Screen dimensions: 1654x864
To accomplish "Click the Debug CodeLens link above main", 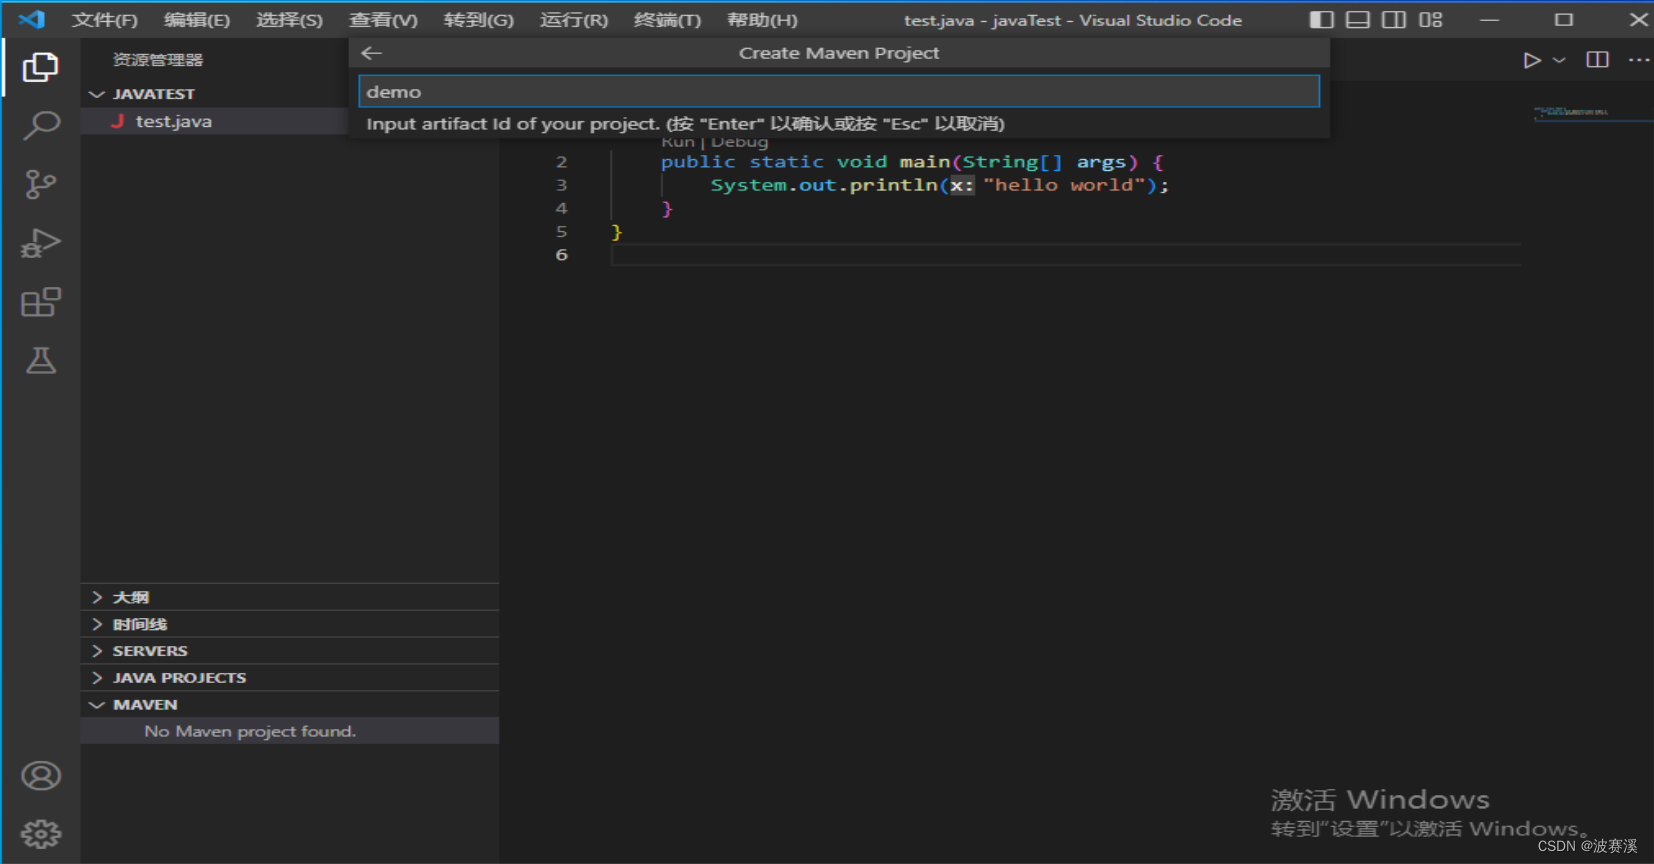I will click(739, 142).
